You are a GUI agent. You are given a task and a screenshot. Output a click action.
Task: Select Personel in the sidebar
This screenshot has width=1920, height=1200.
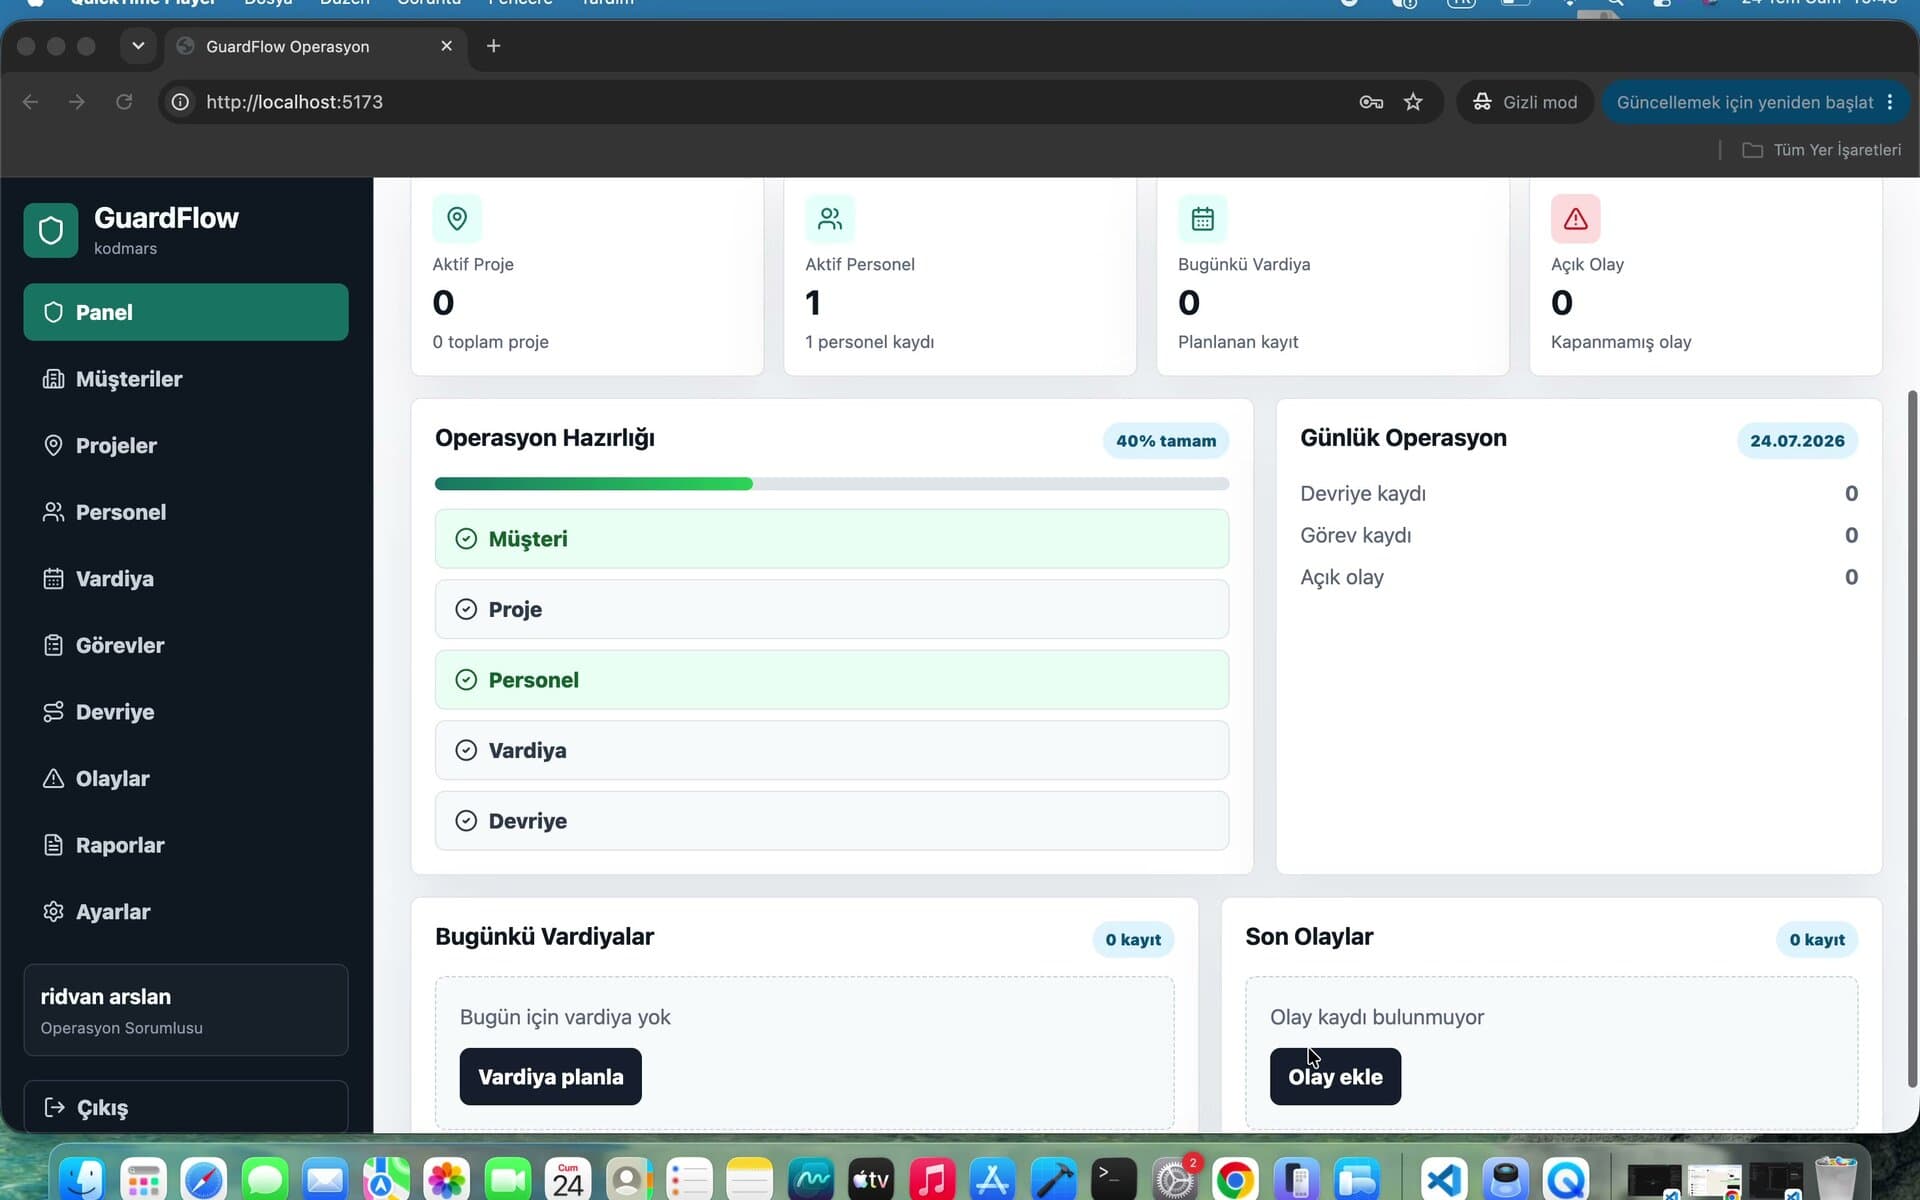click(x=186, y=512)
